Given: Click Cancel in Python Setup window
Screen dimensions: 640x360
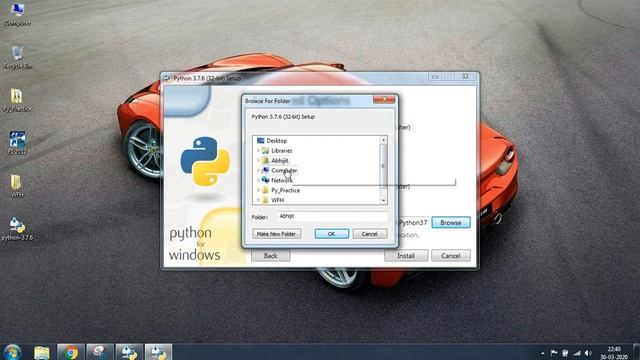Looking at the screenshot, I should tap(451, 256).
